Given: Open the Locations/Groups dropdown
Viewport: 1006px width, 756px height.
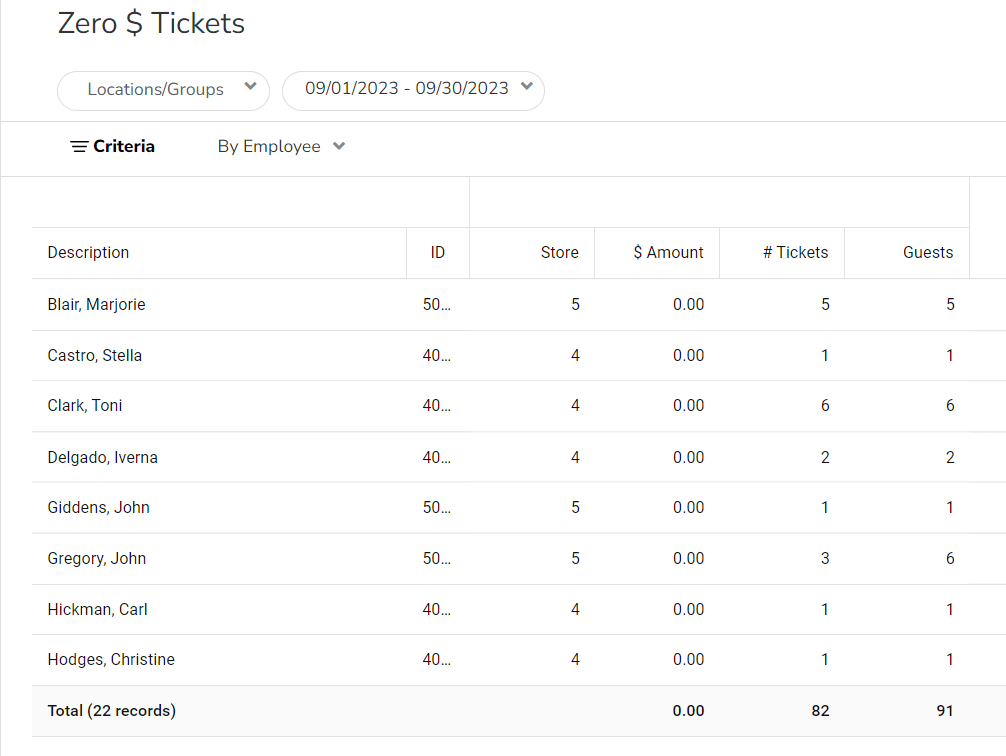Looking at the screenshot, I should pyautogui.click(x=163, y=90).
